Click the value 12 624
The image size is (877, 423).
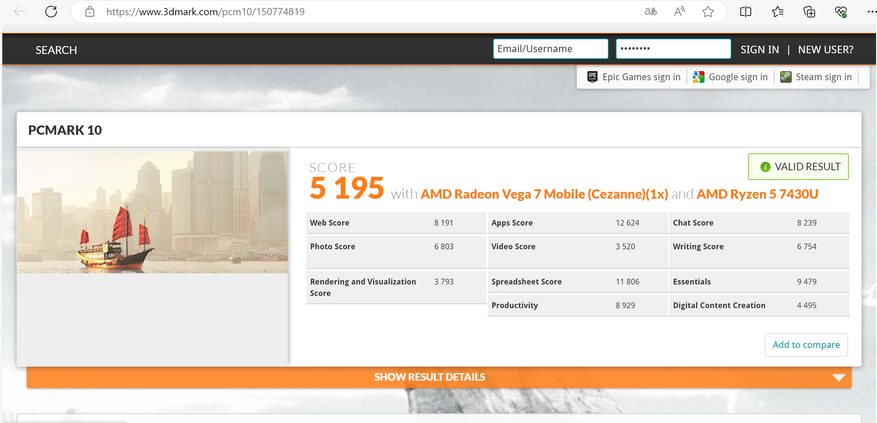627,223
